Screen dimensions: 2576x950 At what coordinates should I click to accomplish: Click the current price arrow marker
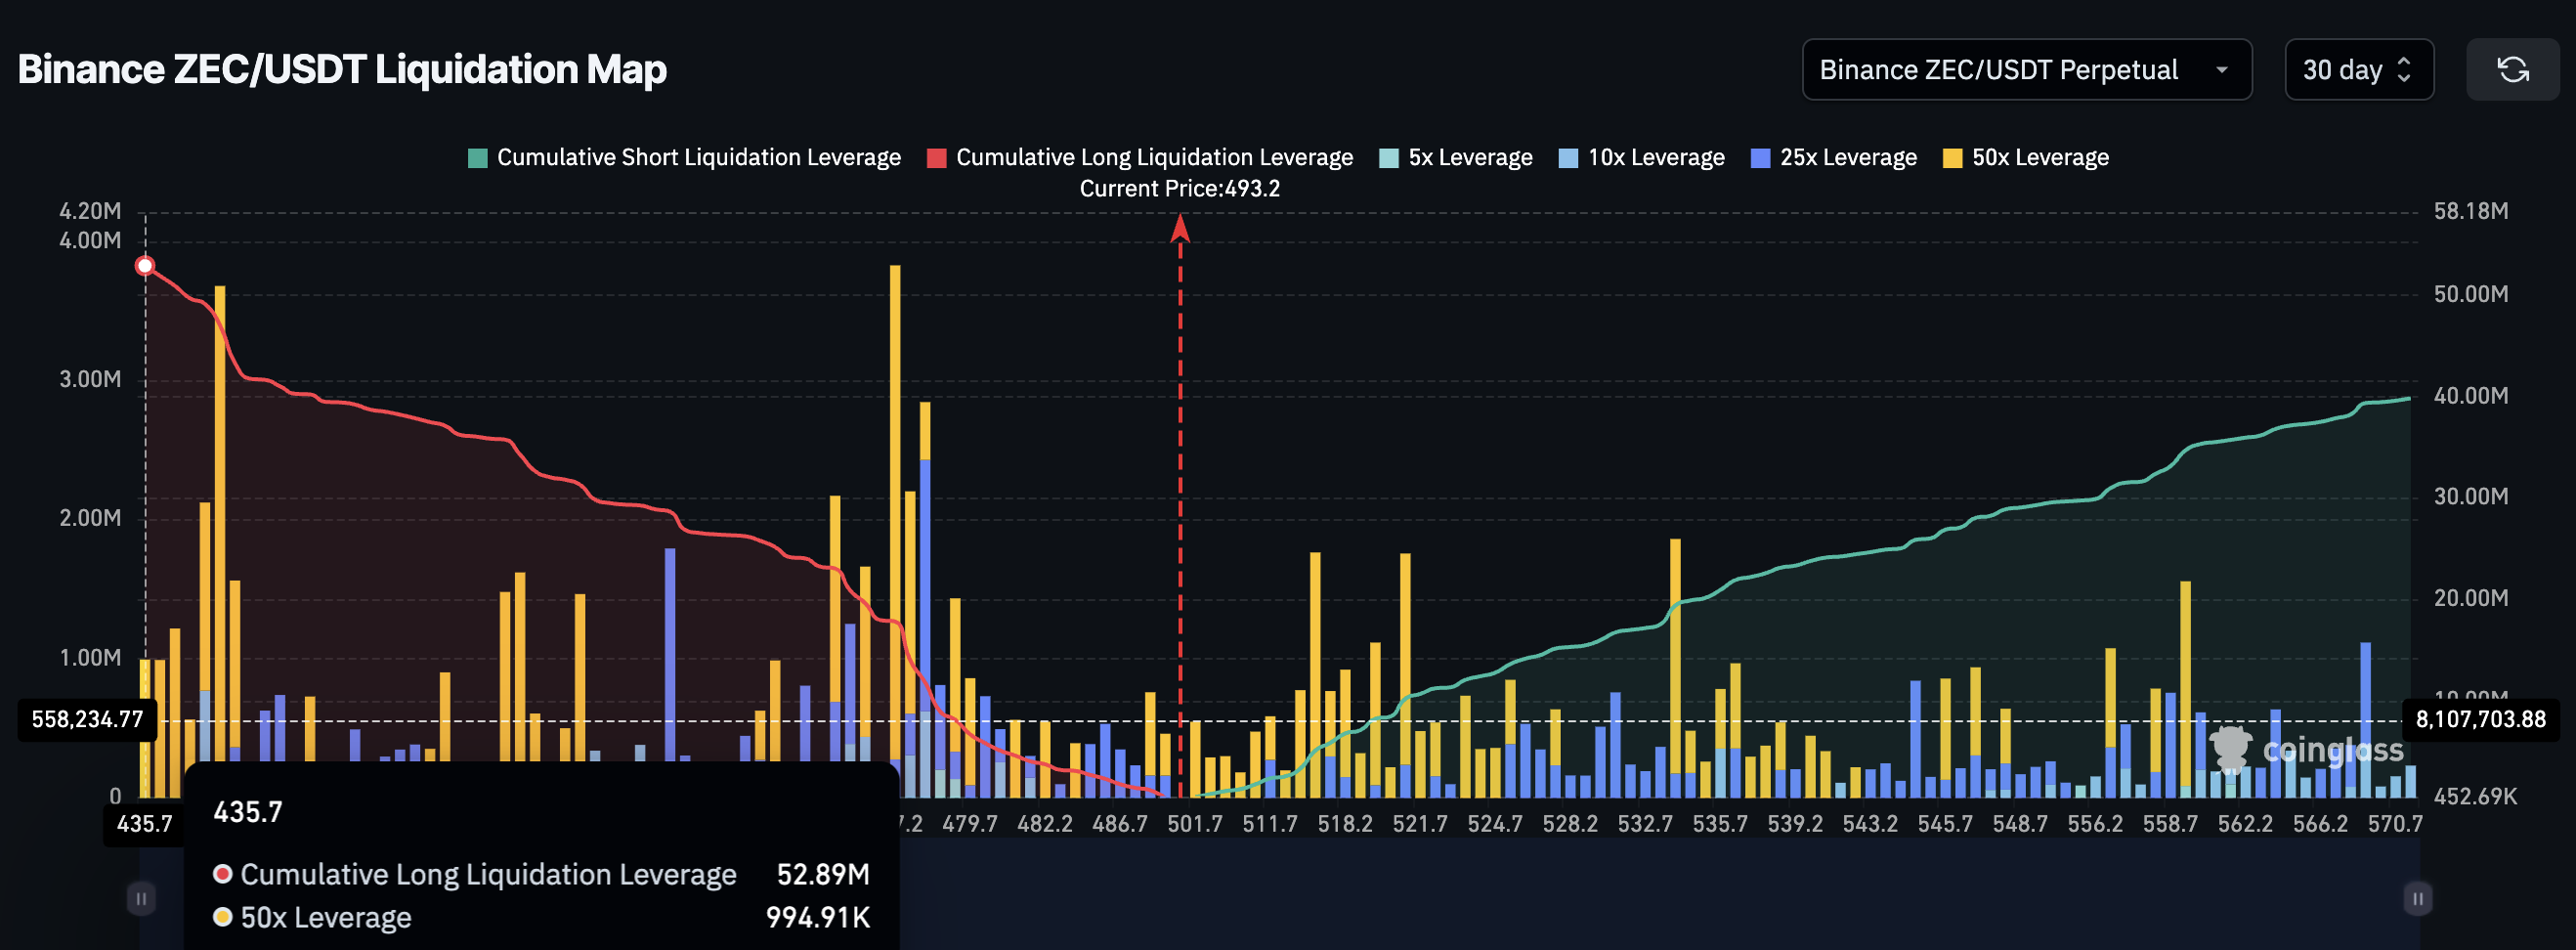(x=1180, y=228)
